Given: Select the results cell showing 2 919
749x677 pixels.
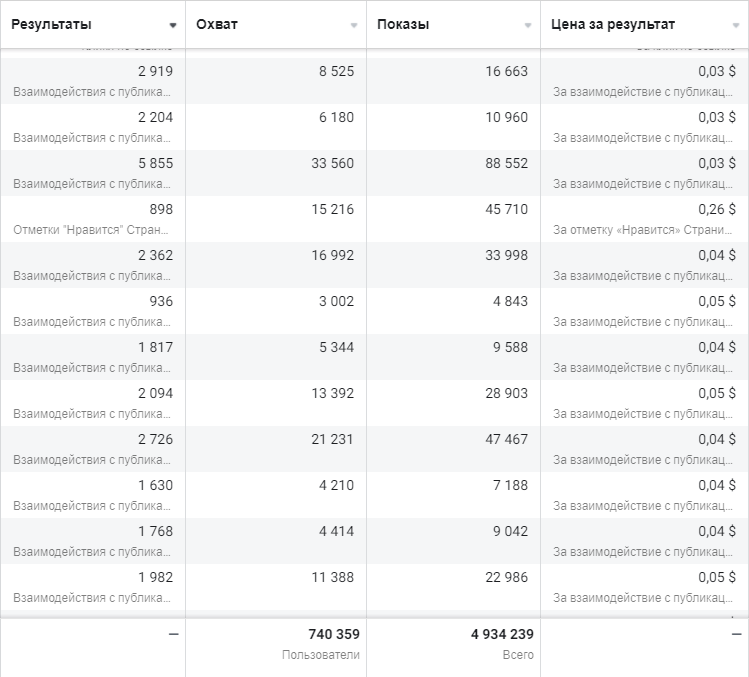Looking at the screenshot, I should pos(93,81).
